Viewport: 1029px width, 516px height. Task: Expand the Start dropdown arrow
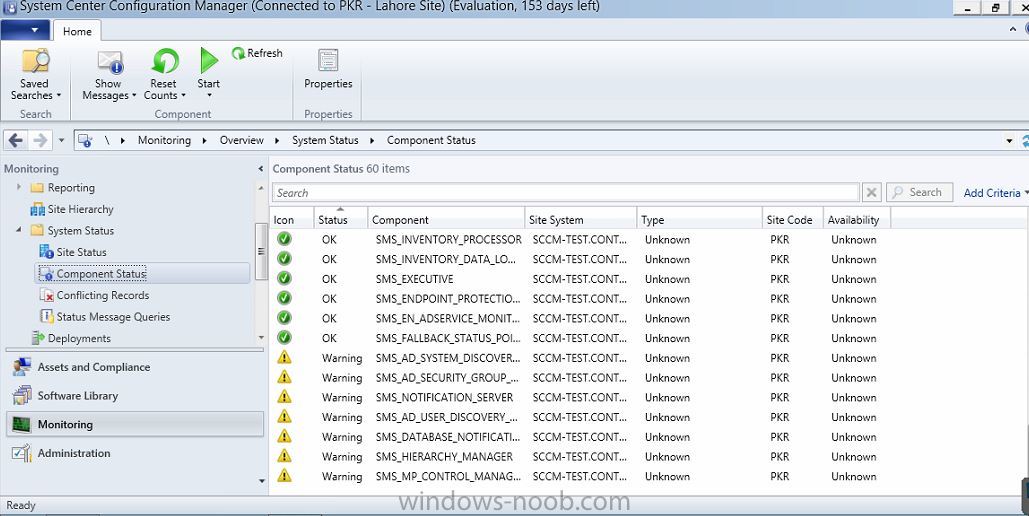[209, 96]
